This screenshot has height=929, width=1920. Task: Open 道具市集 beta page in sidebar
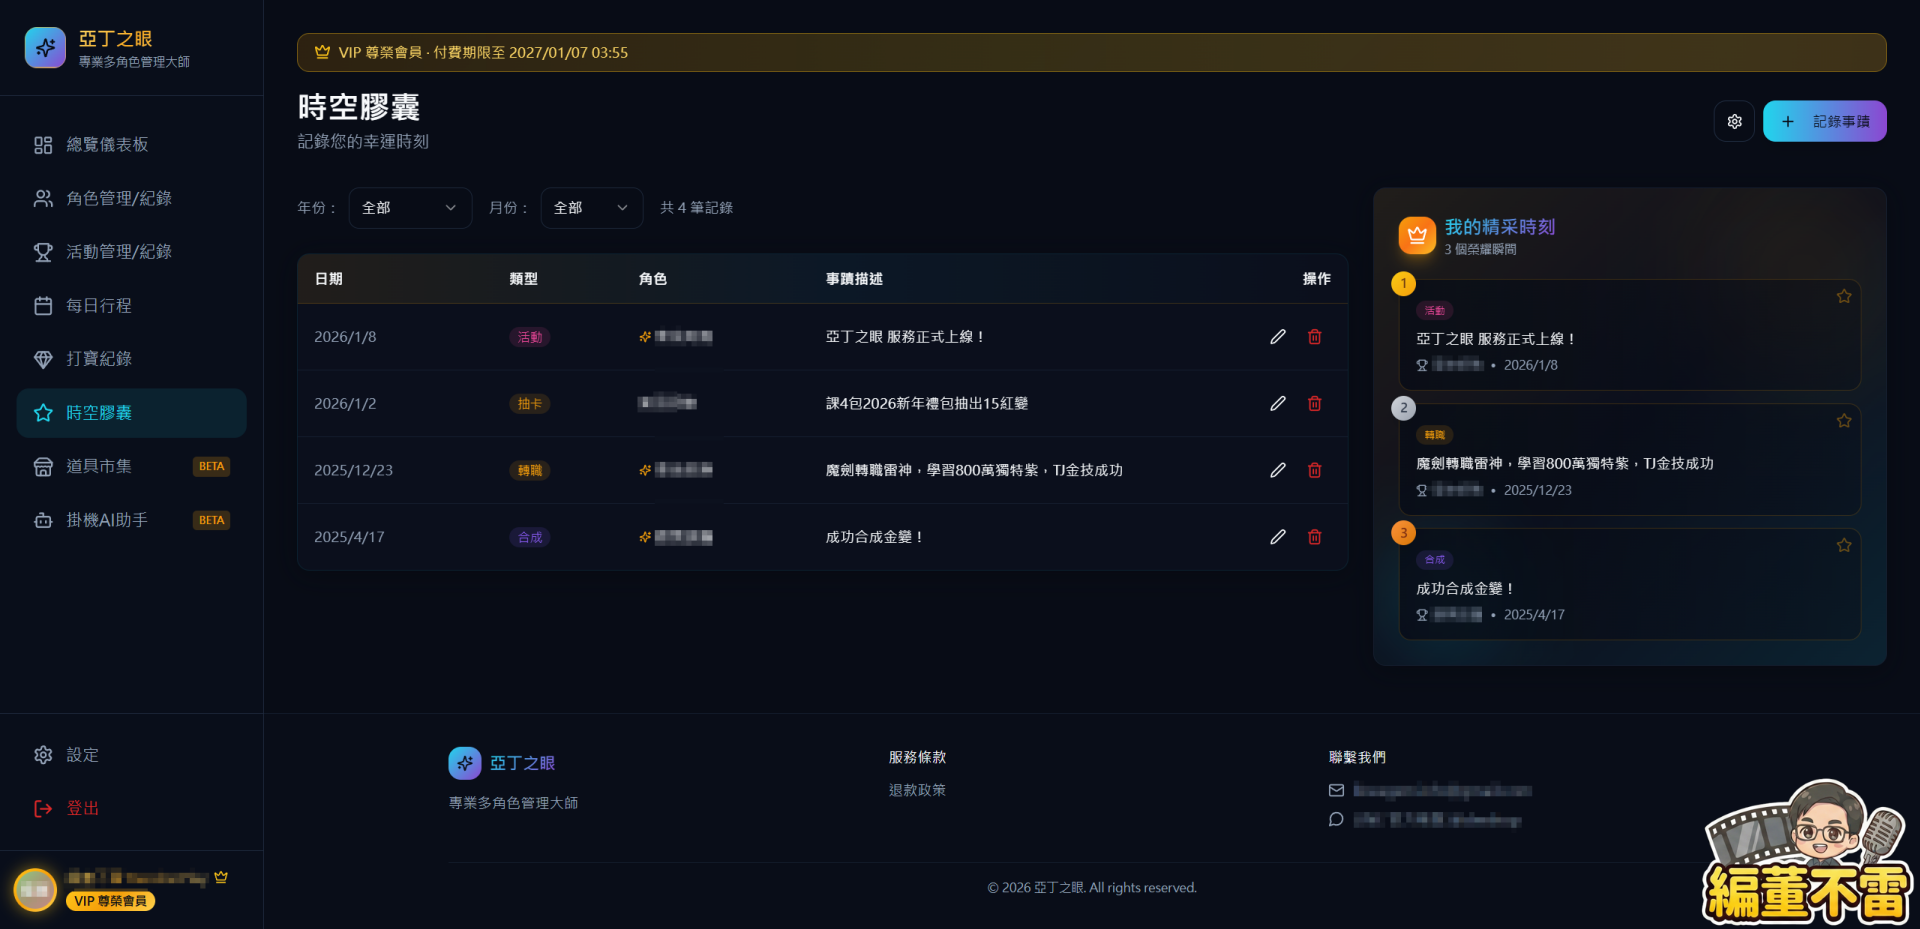point(99,466)
